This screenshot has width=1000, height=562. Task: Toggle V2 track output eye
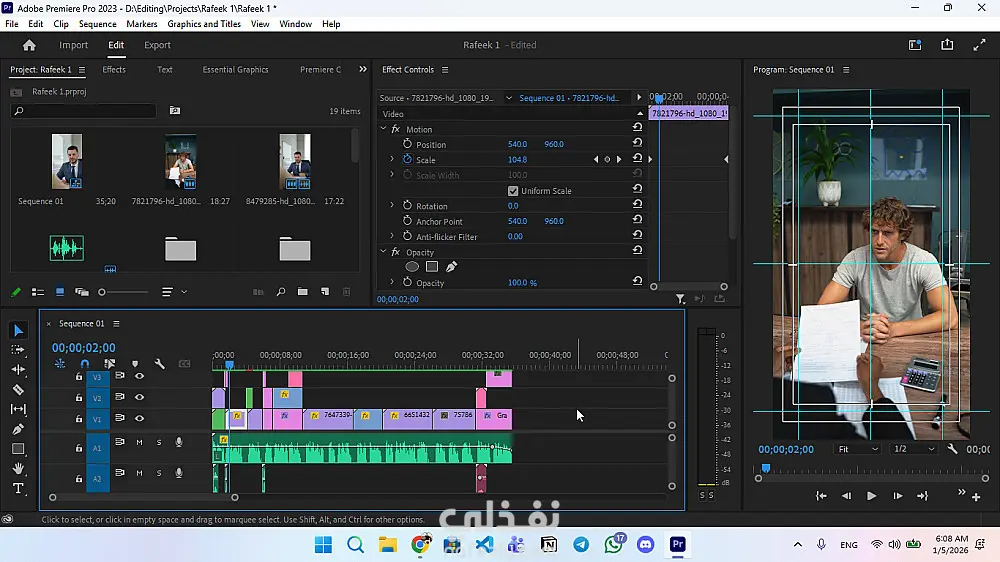tap(139, 397)
